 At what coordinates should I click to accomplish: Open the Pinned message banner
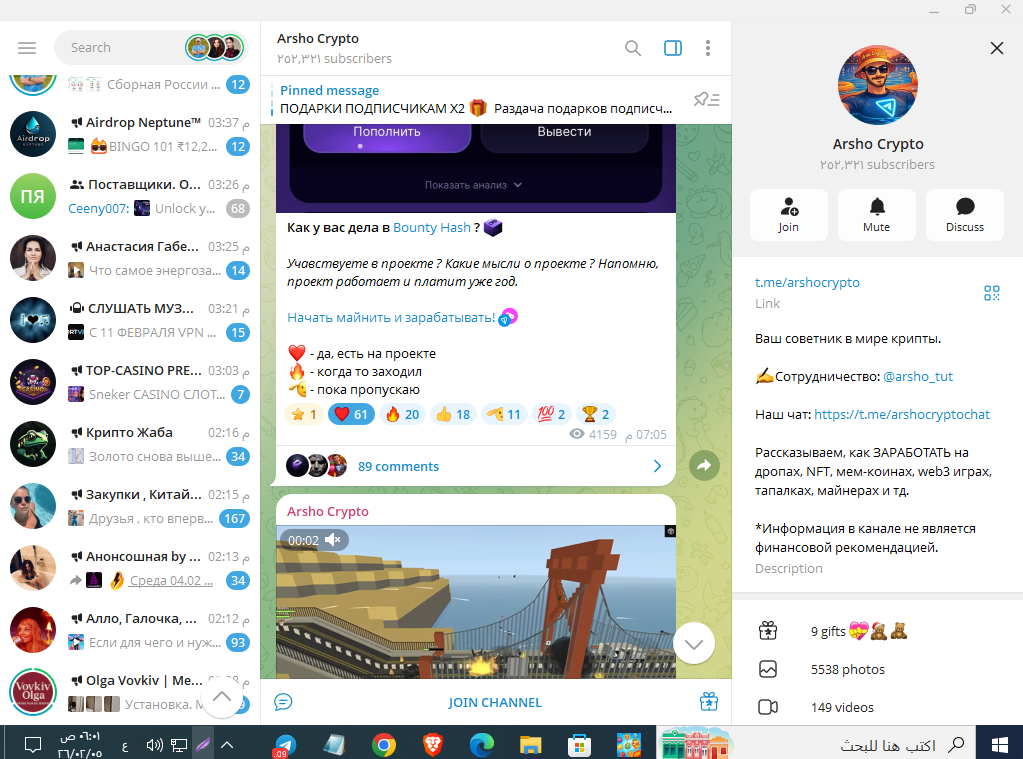click(476, 100)
